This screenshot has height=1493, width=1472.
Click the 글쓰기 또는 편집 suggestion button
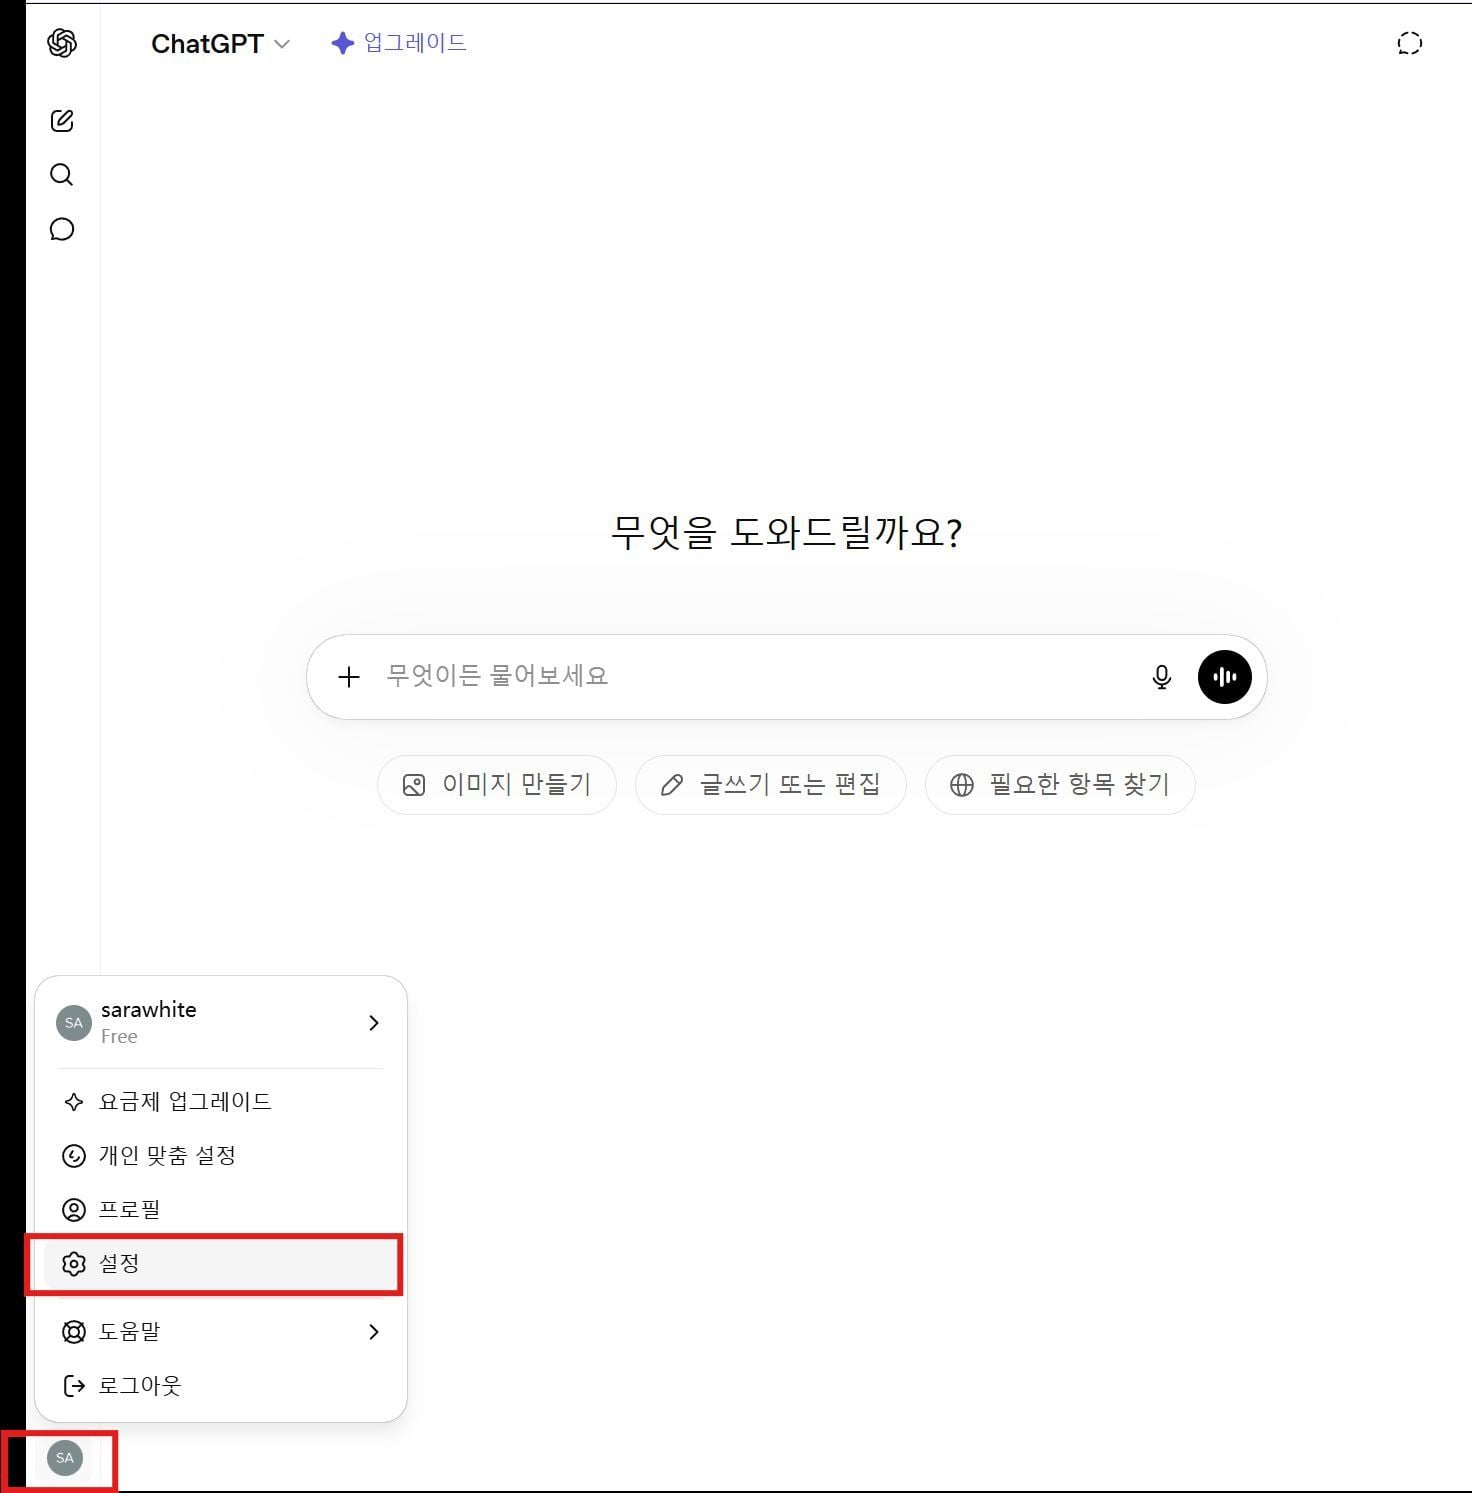(771, 785)
